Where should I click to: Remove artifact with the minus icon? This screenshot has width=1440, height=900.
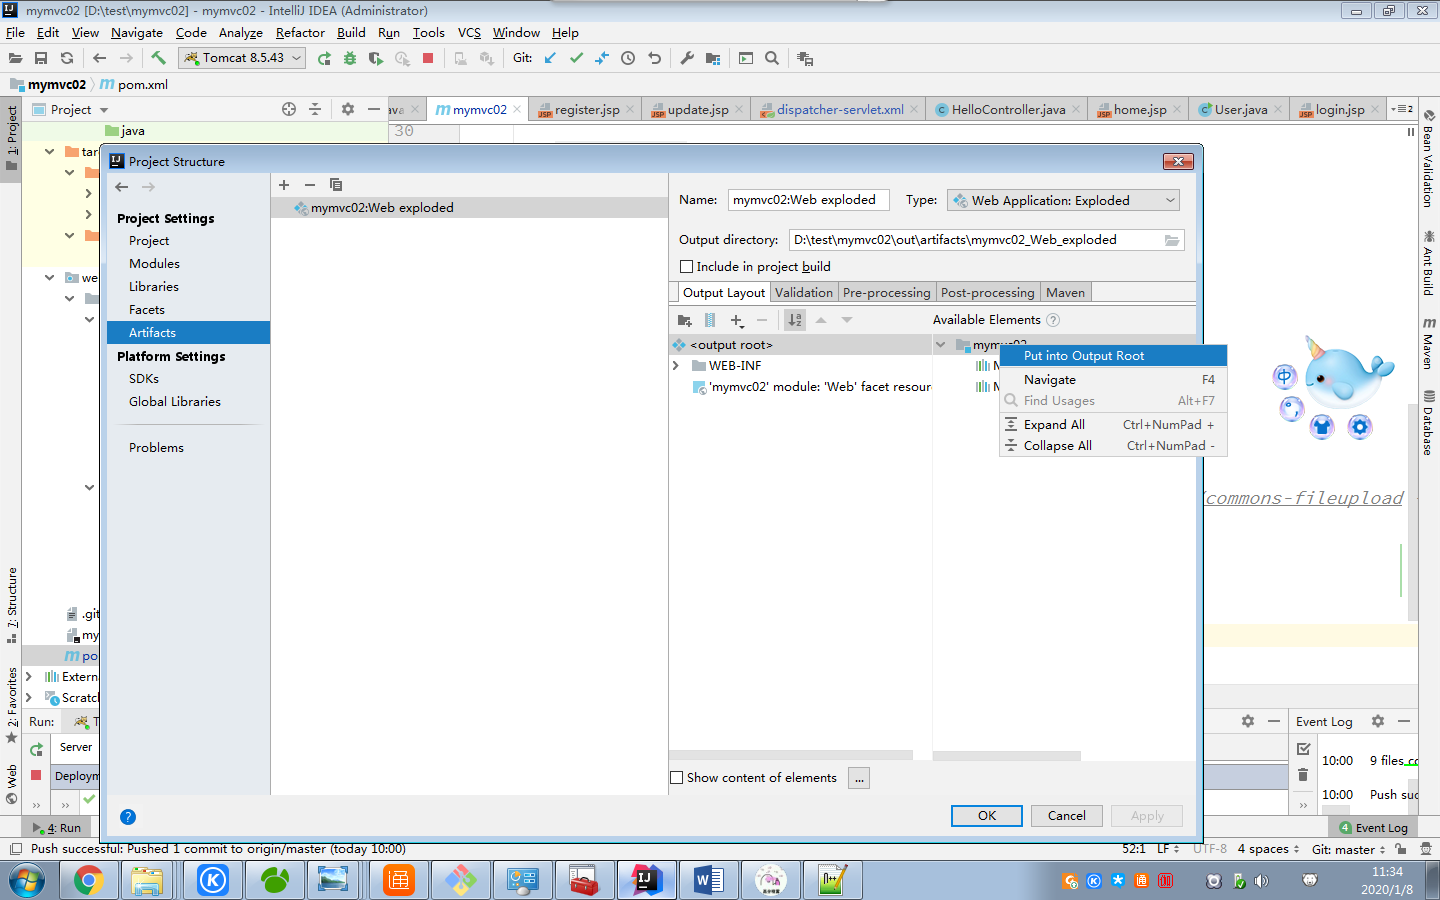310,185
